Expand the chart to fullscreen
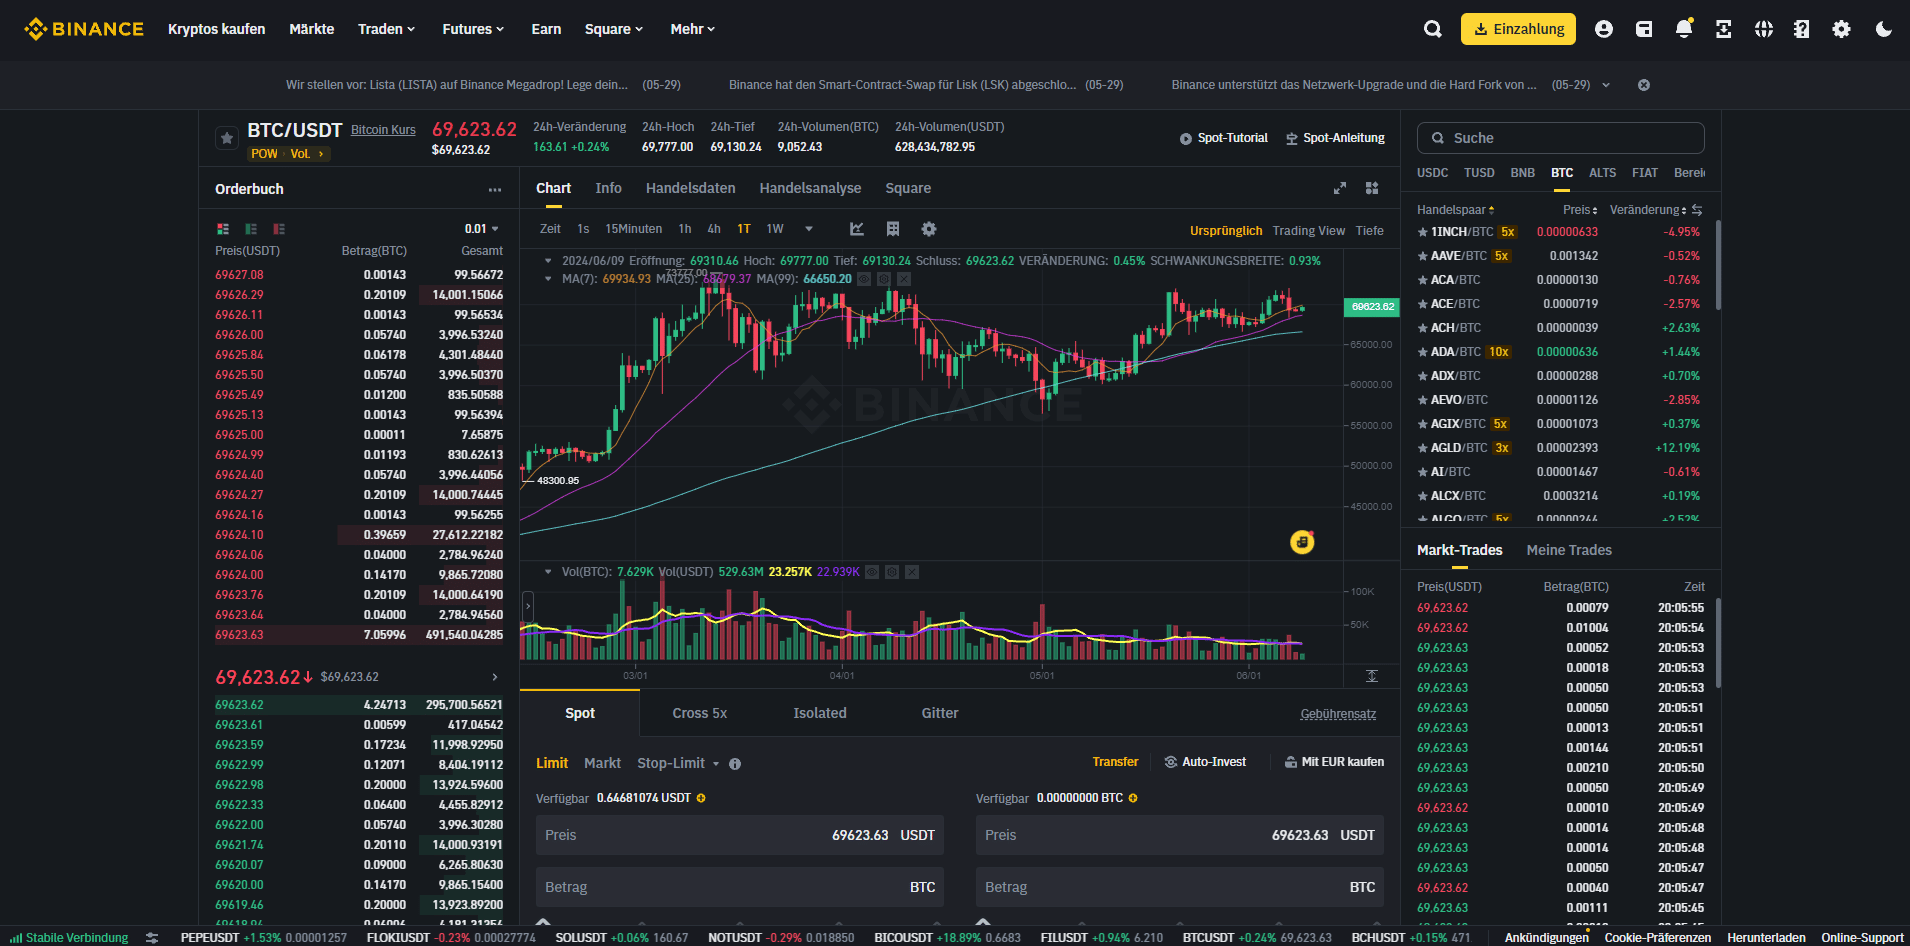 coord(1340,188)
